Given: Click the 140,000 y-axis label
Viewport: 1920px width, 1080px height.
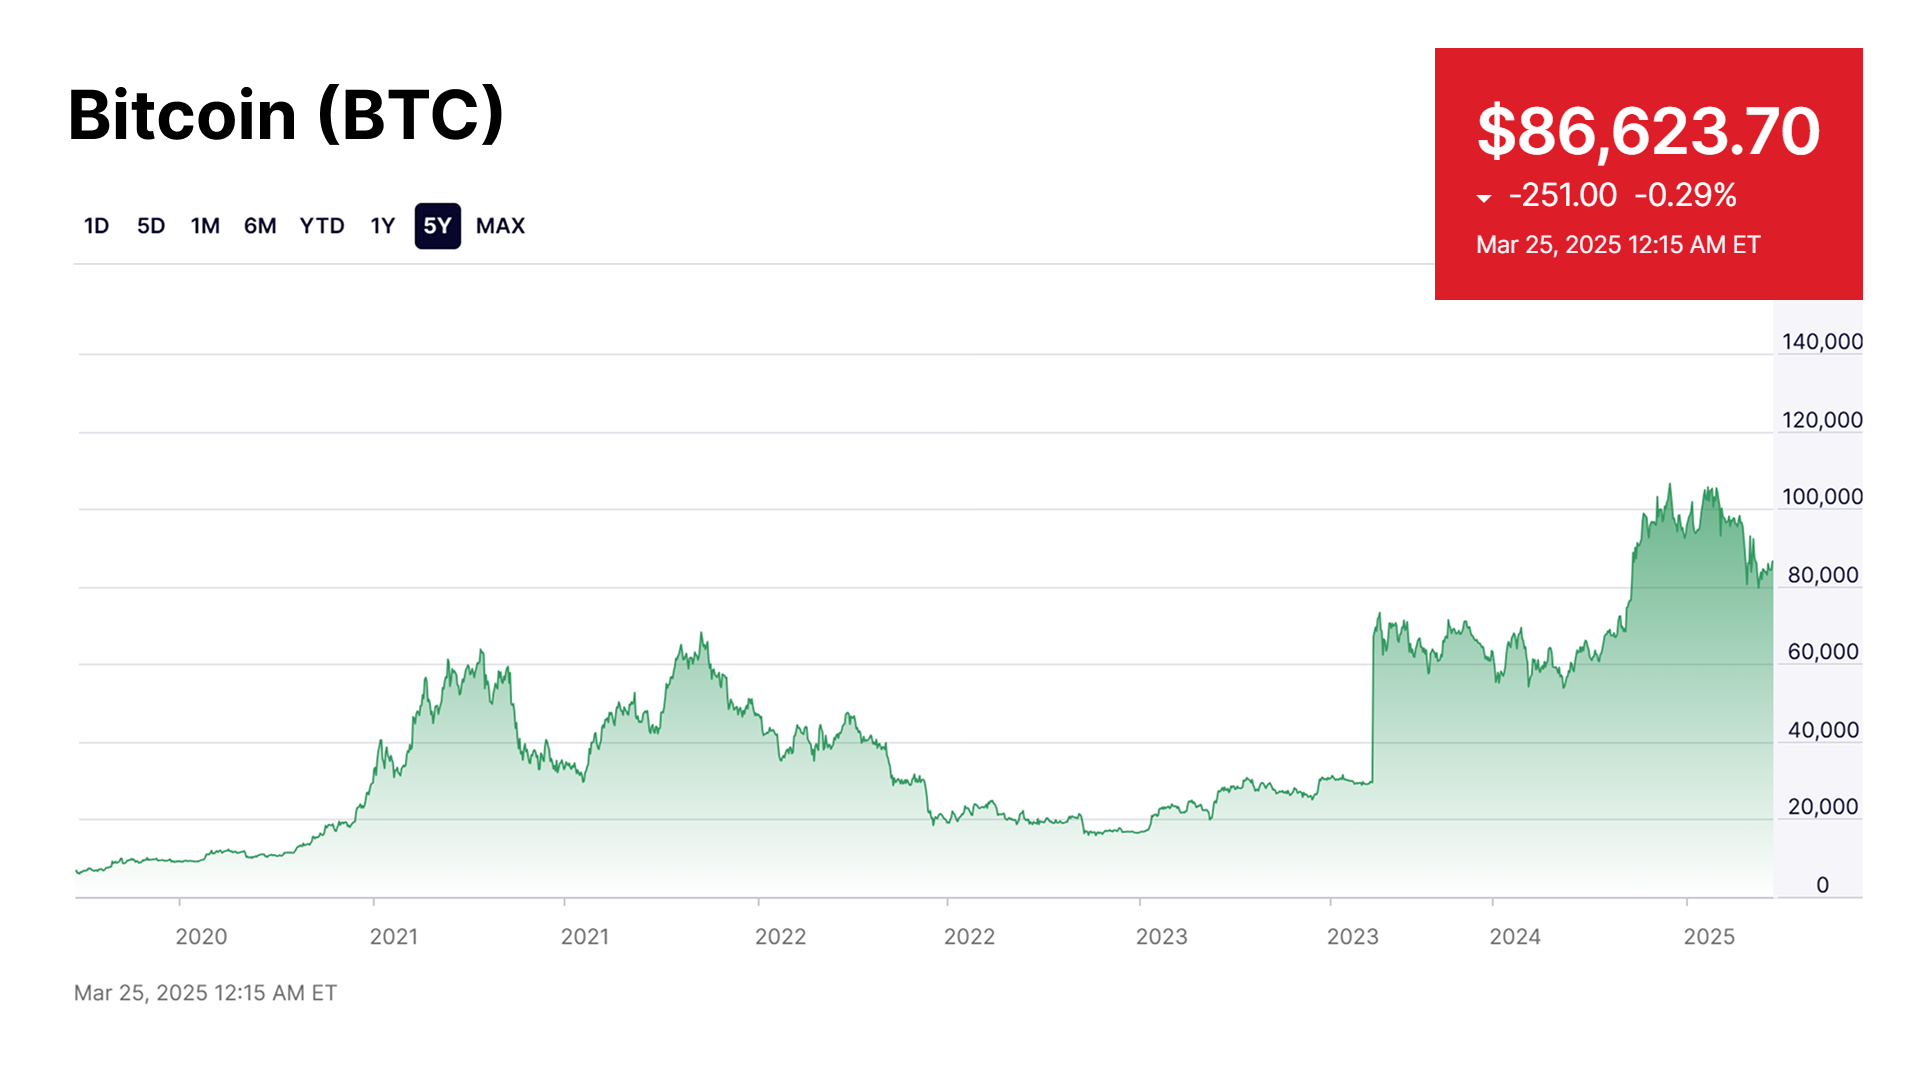Looking at the screenshot, I should click(x=1822, y=342).
